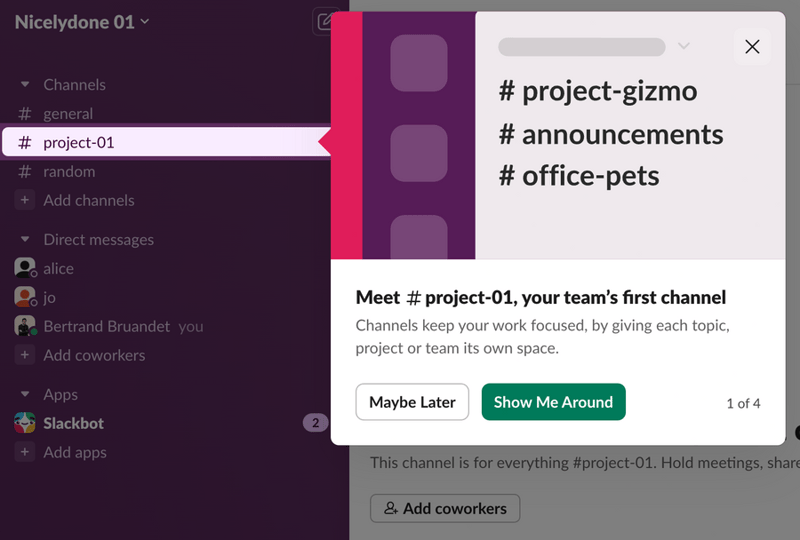Image resolution: width=800 pixels, height=540 pixels.
Task: Click jo's avatar icon
Action: (25, 297)
